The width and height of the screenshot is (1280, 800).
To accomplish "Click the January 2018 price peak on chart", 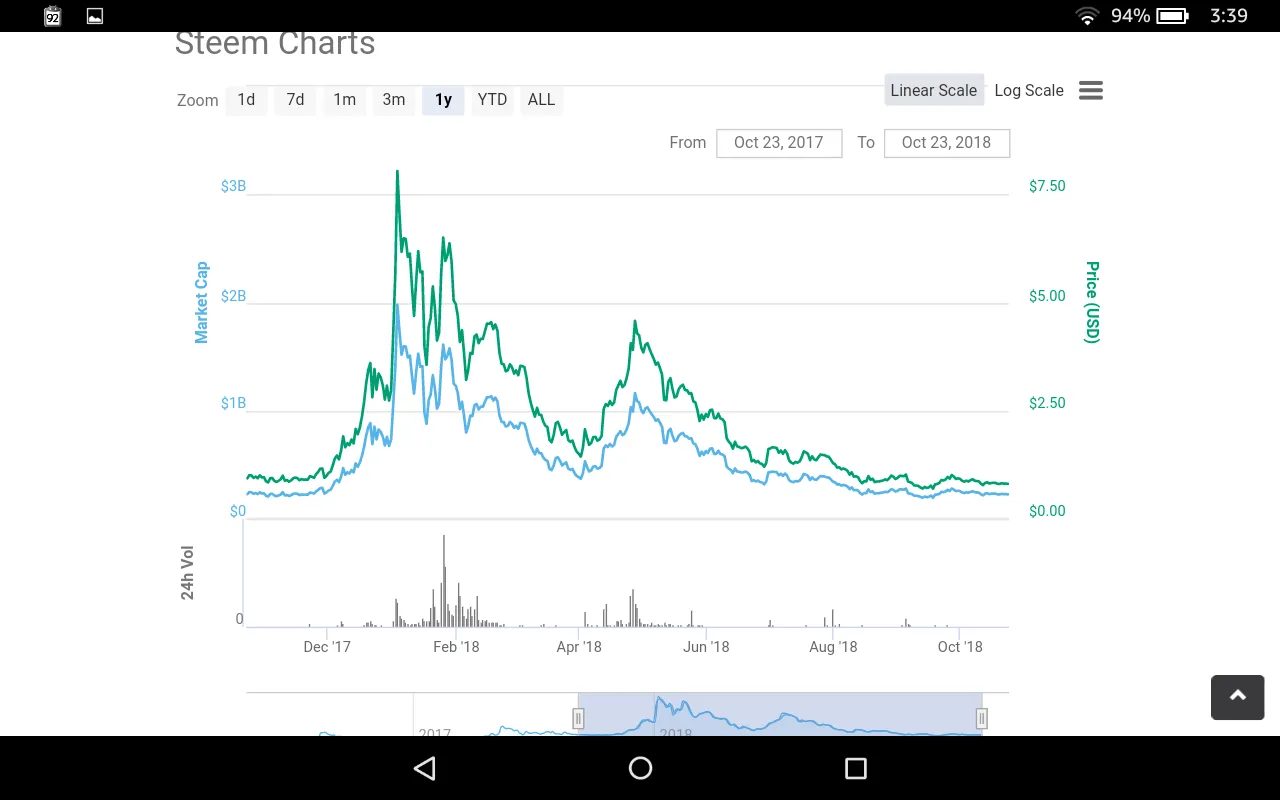I will coord(397,172).
